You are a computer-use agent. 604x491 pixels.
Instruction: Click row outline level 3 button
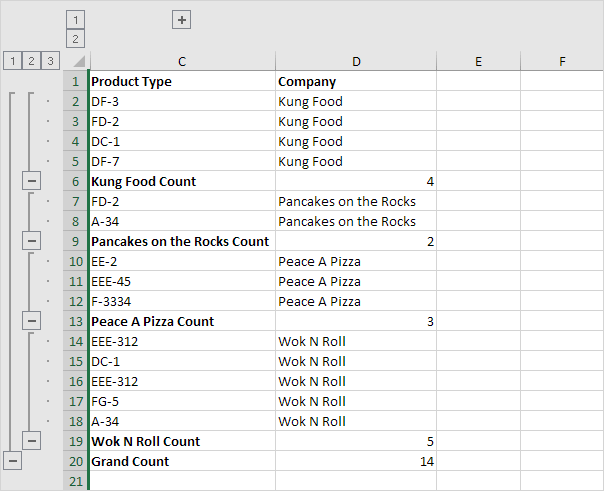click(x=50, y=61)
